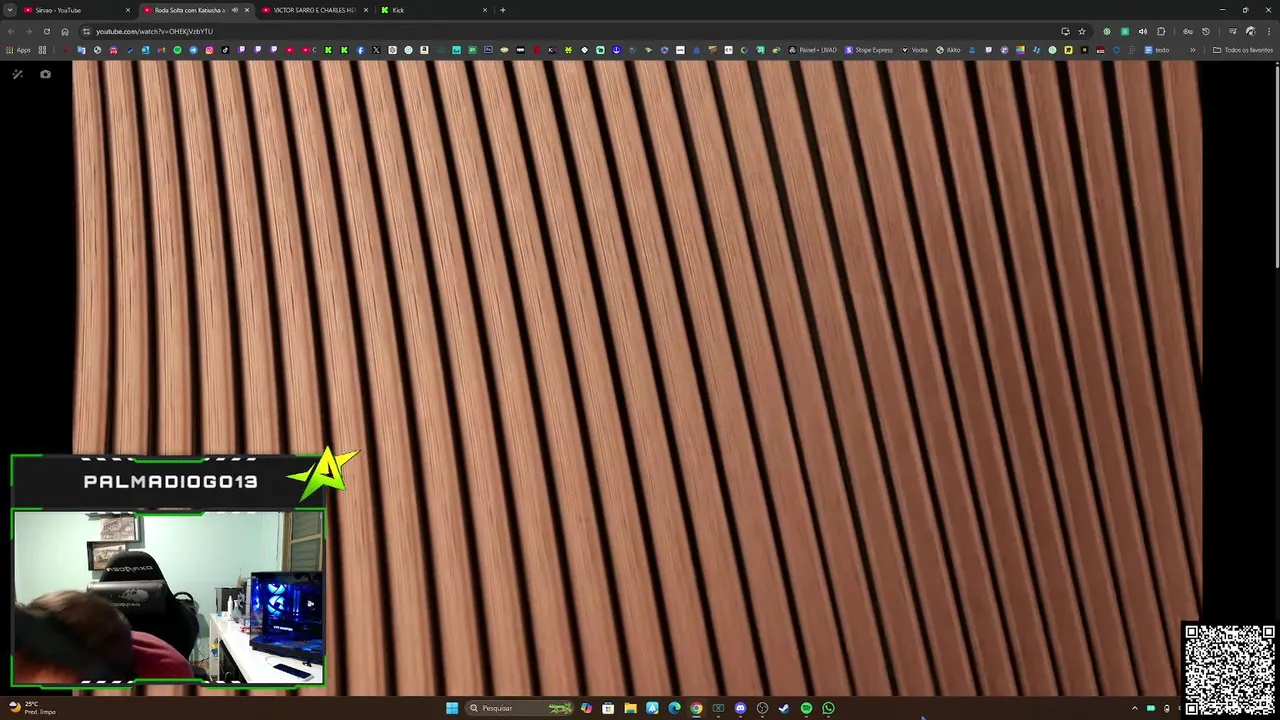The height and width of the screenshot is (720, 1280).
Task: Expand the hidden bookmarks chevron
Action: pos(1193,50)
